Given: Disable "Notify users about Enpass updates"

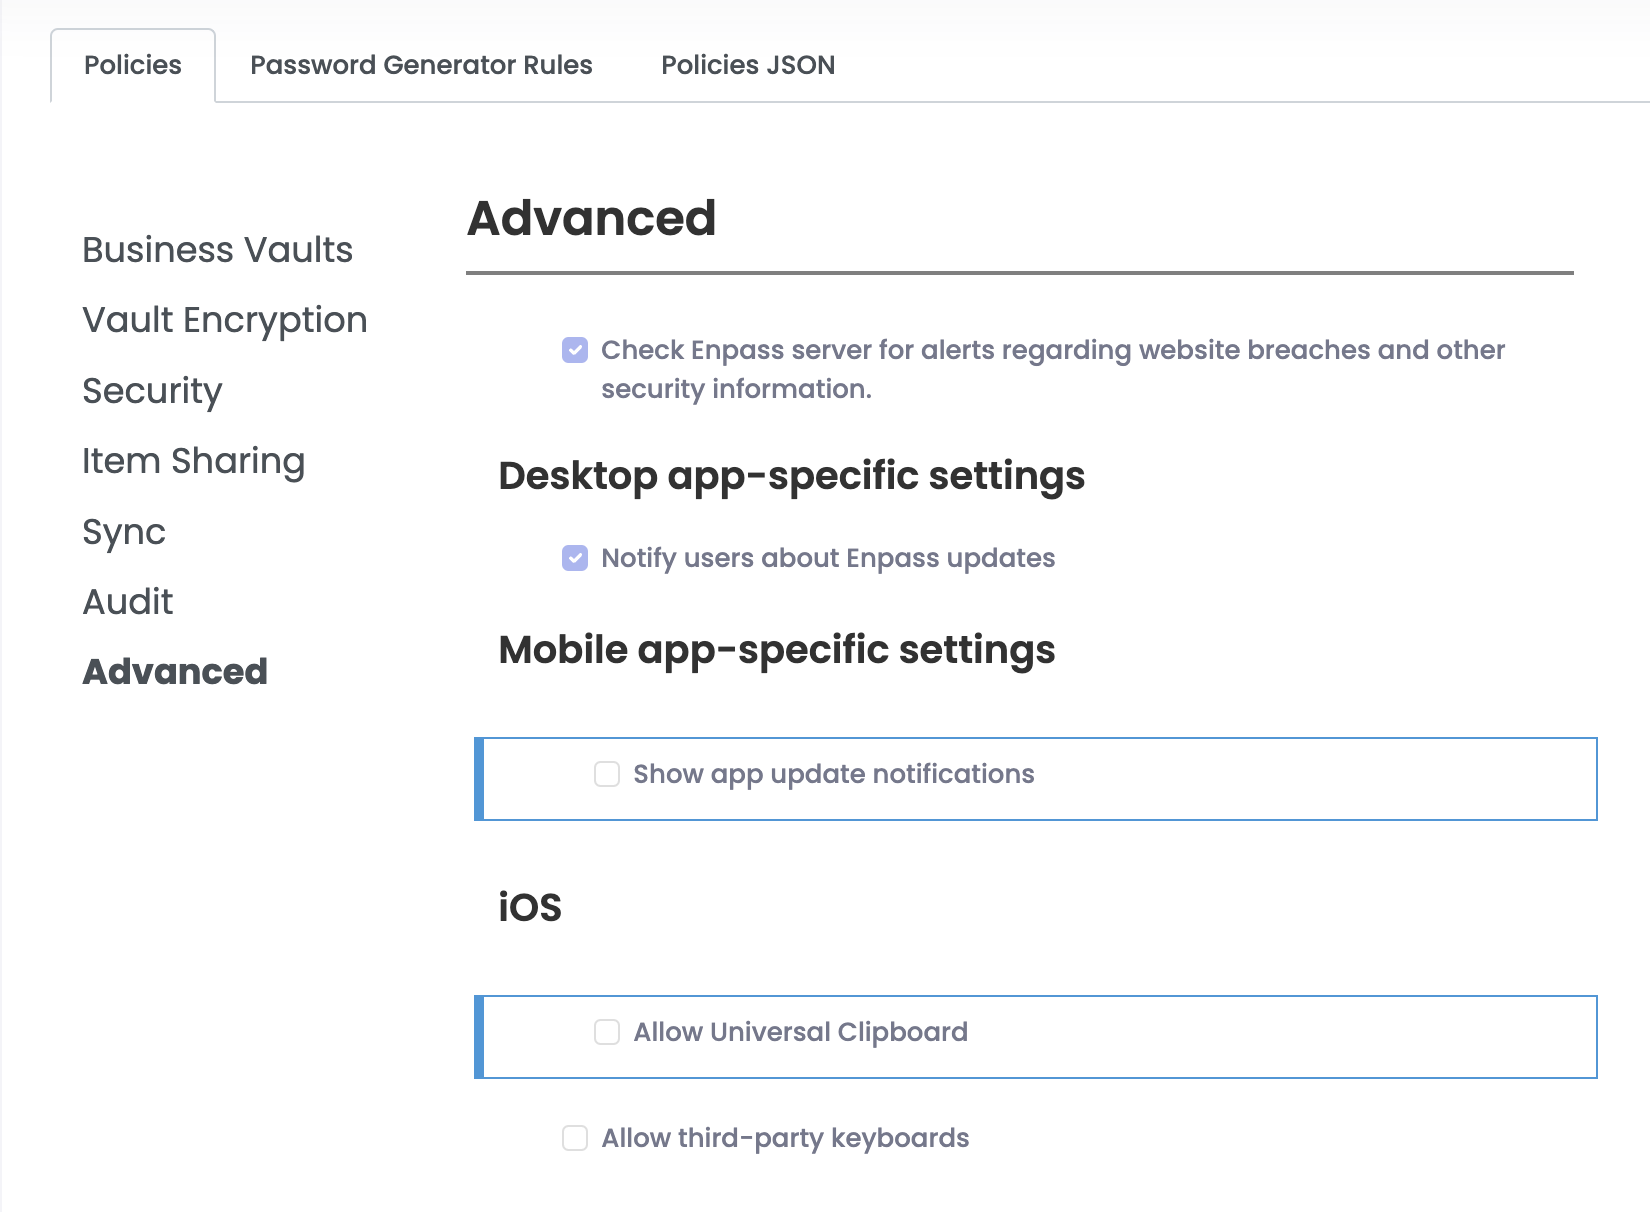Looking at the screenshot, I should tap(574, 558).
